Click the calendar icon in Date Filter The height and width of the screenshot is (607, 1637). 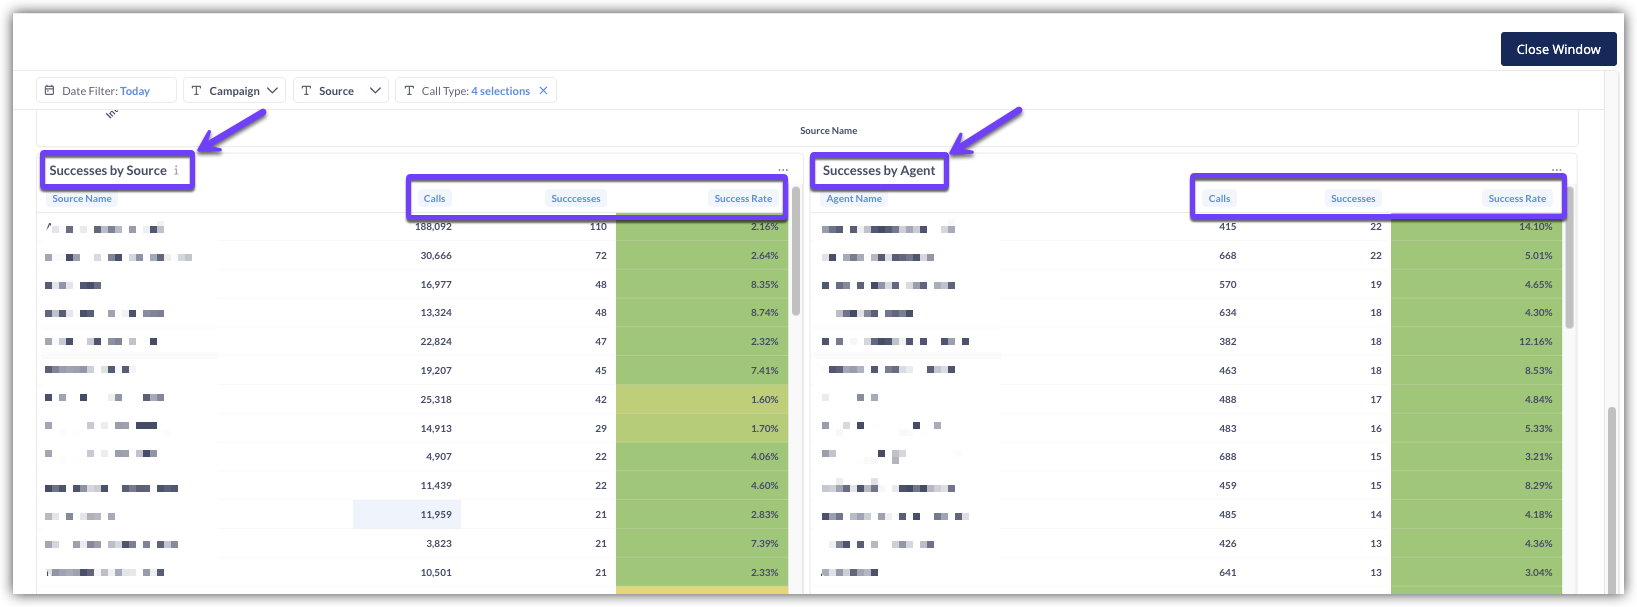49,91
